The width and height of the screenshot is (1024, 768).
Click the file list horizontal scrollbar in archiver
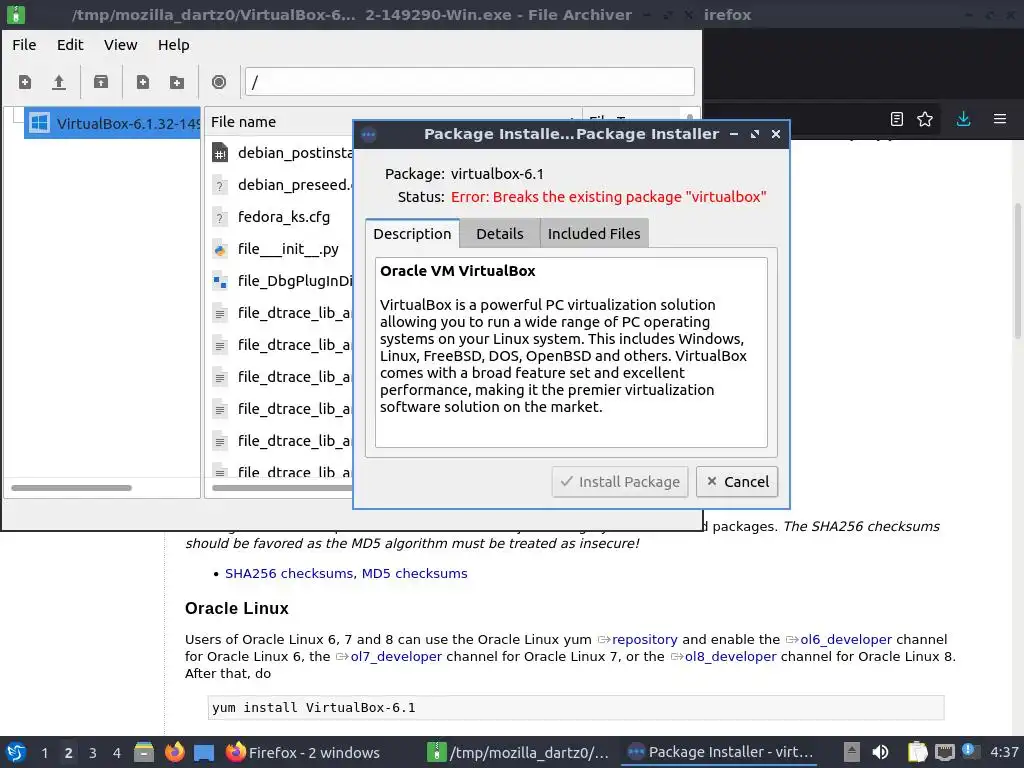click(x=281, y=488)
